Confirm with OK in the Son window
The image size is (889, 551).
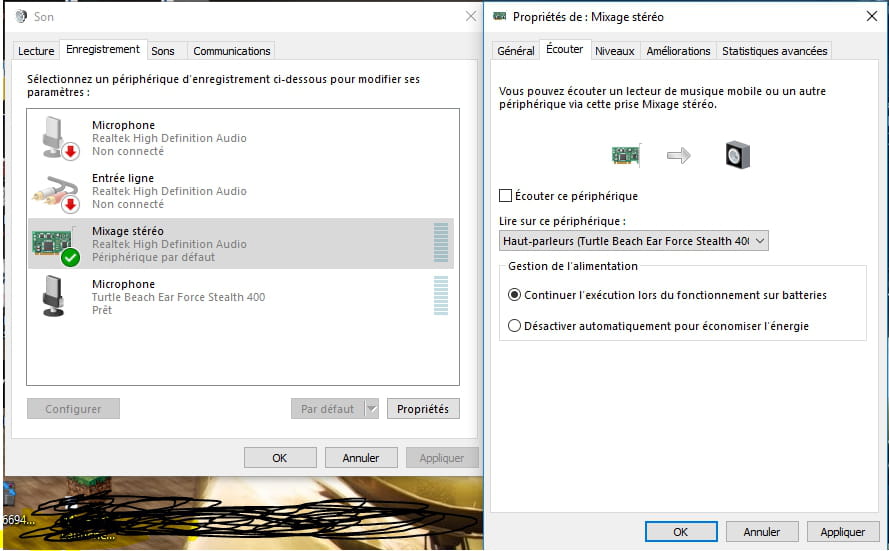click(280, 457)
